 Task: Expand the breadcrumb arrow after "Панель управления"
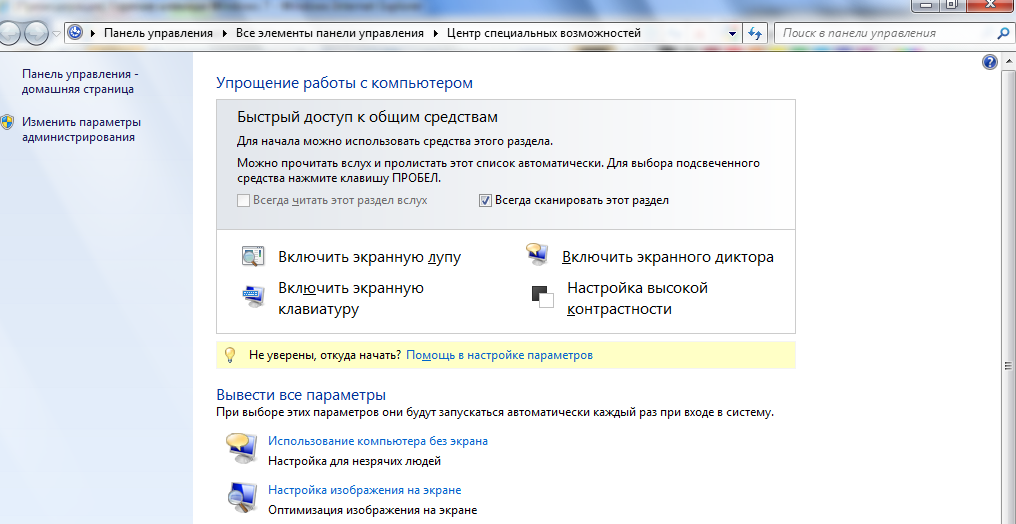(x=226, y=33)
